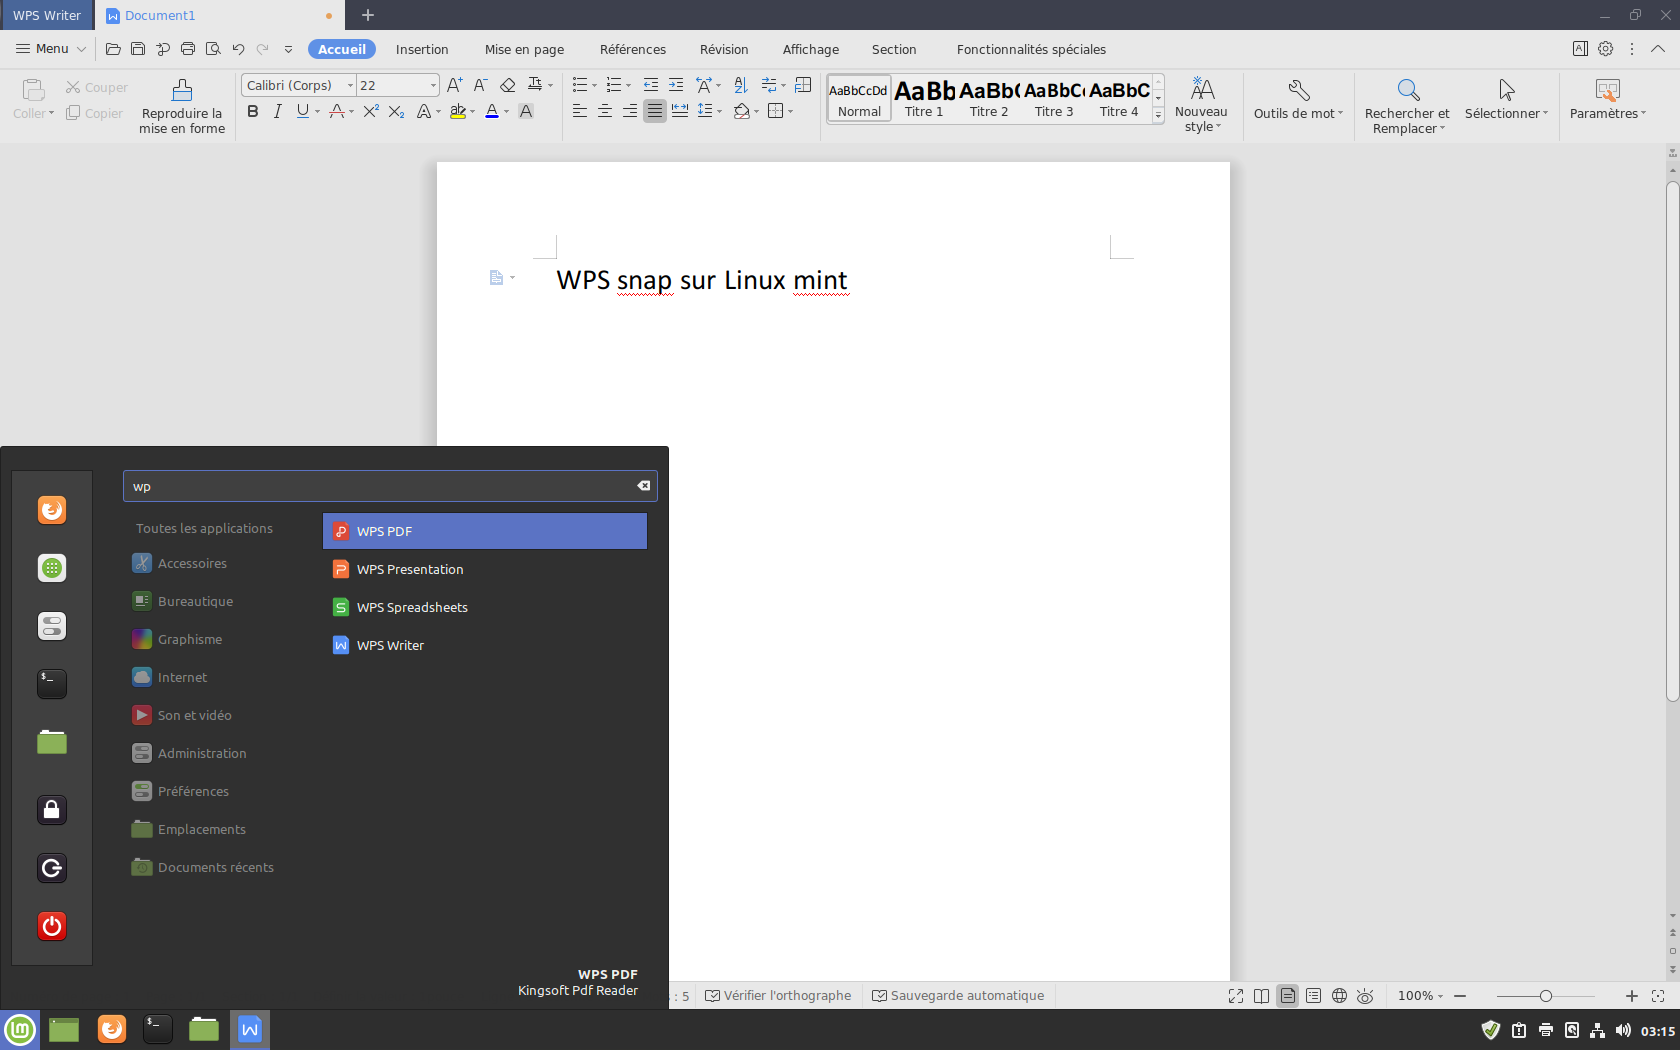This screenshot has width=1680, height=1050.
Task: Toggle Sauvegarde automatique in status bar
Action: (x=958, y=996)
